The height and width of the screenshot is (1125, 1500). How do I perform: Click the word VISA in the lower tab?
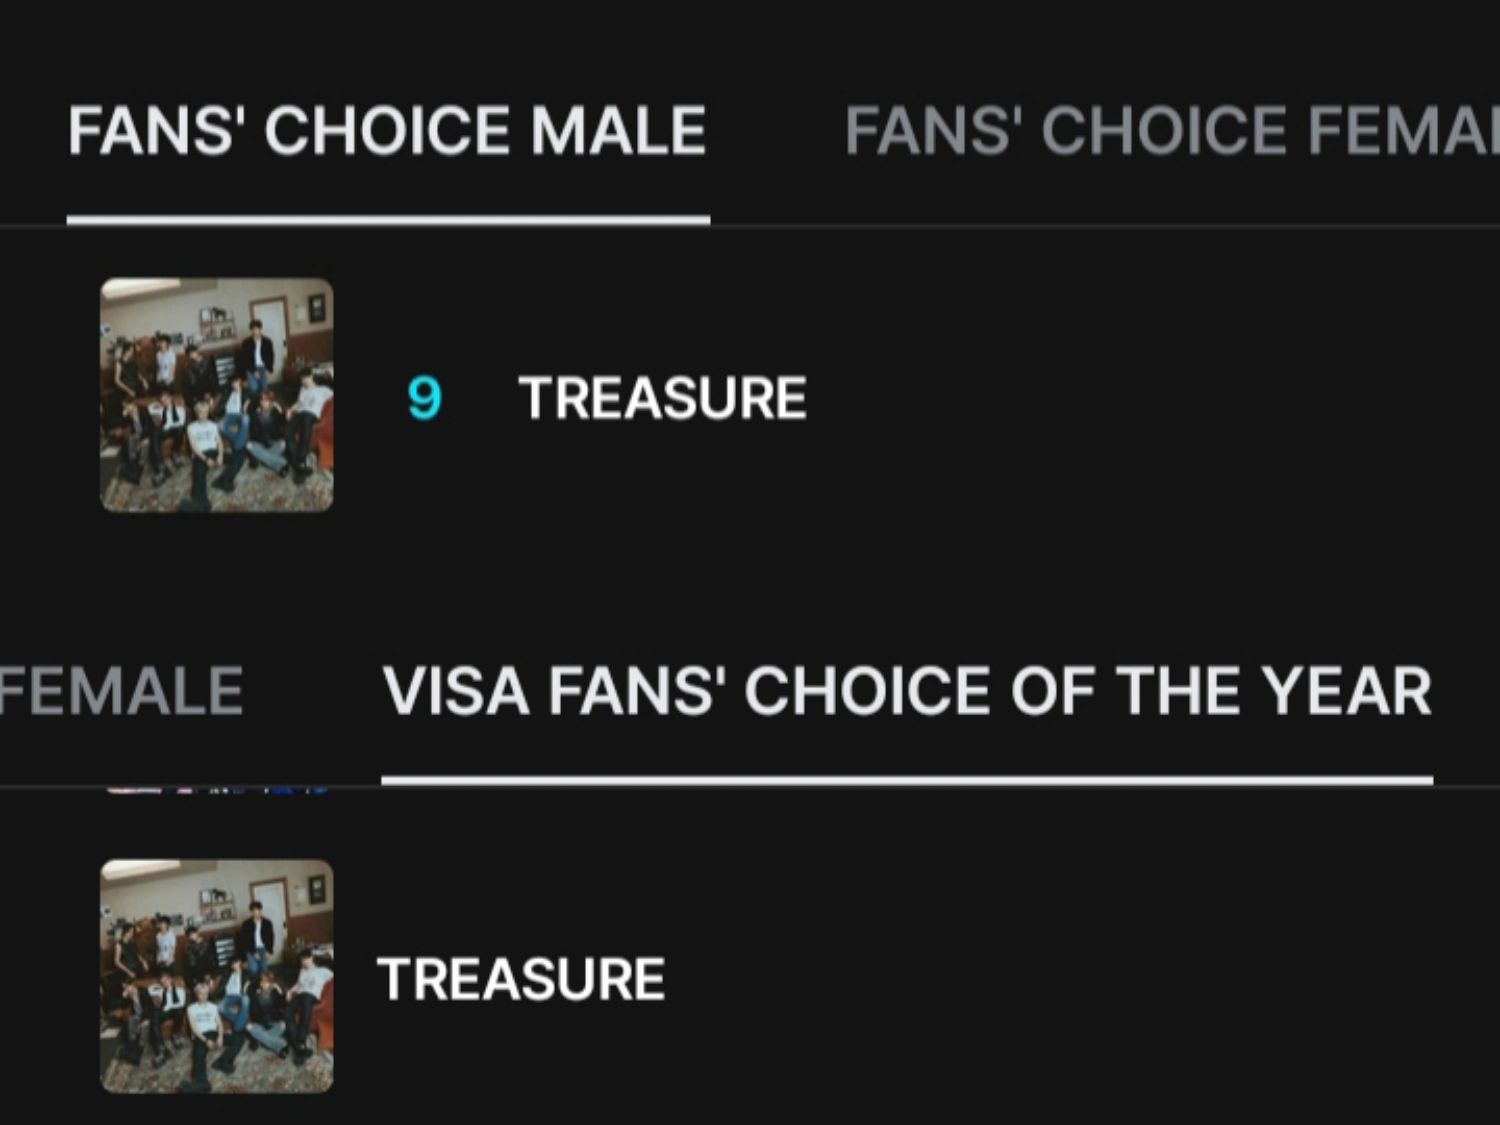pos(455,691)
